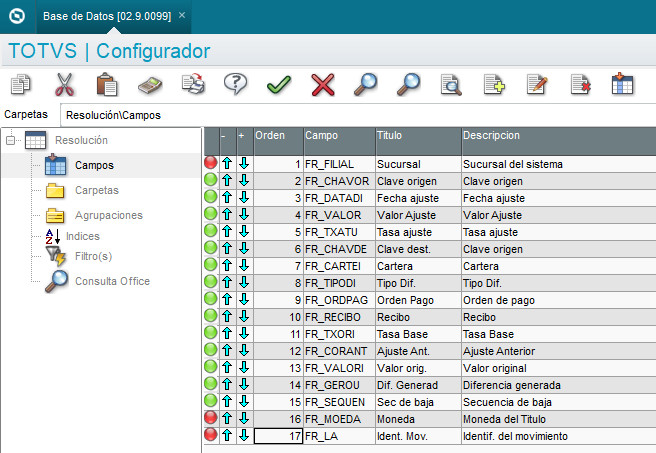This screenshot has width=656, height=453.
Task: Select the 'Moneda del Titulo' description cell
Action: coord(559,419)
